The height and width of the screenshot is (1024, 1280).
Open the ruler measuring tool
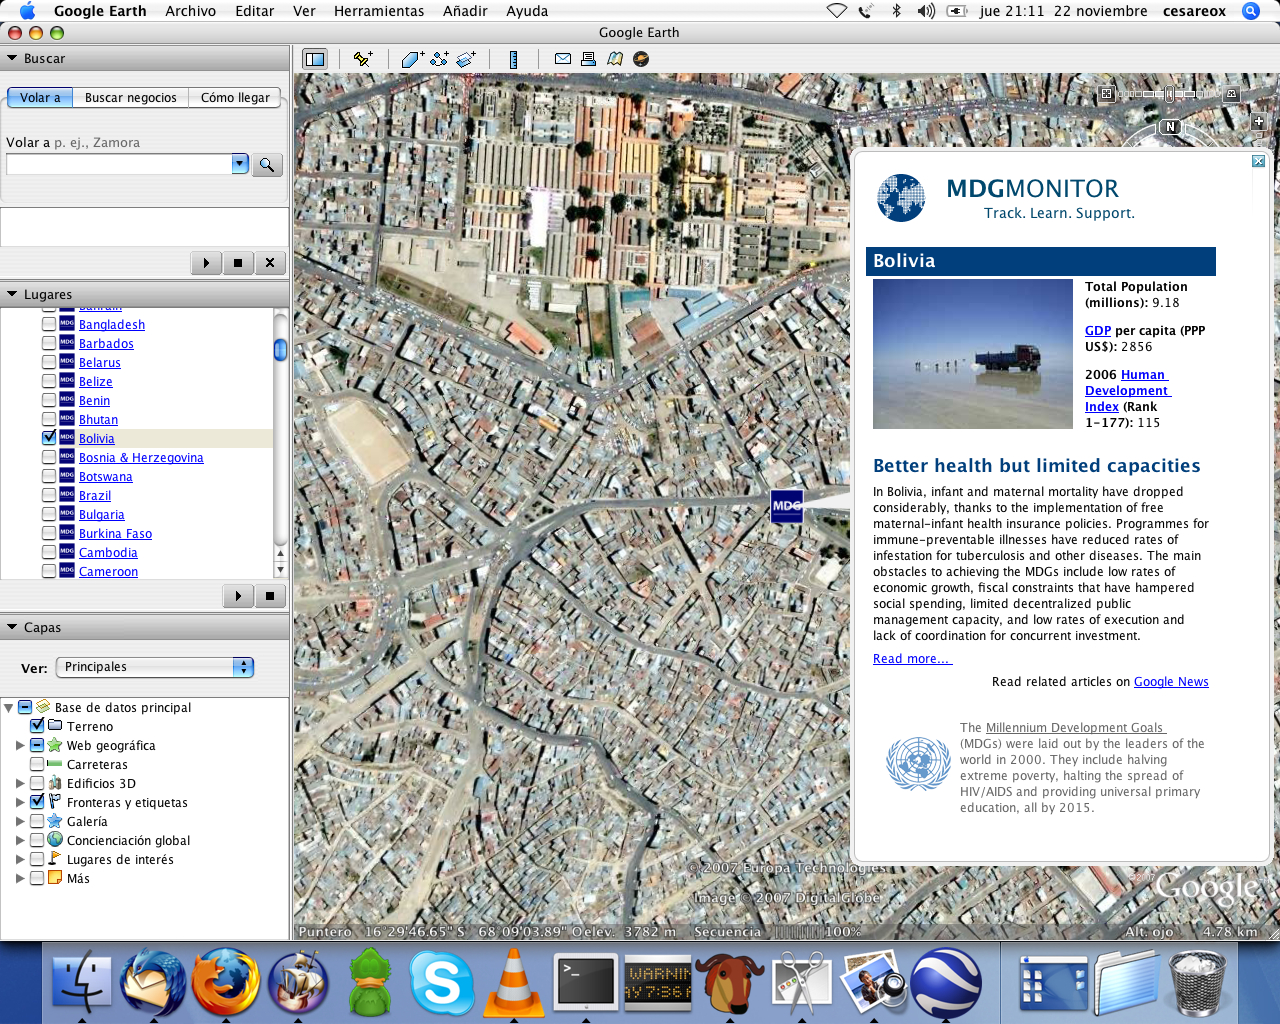click(x=513, y=59)
